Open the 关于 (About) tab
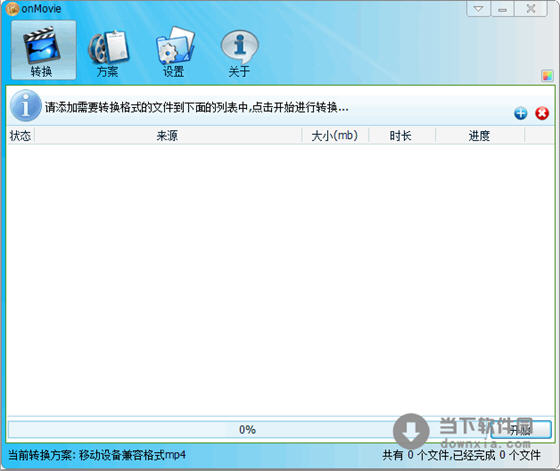The width and height of the screenshot is (560, 471). point(239,53)
